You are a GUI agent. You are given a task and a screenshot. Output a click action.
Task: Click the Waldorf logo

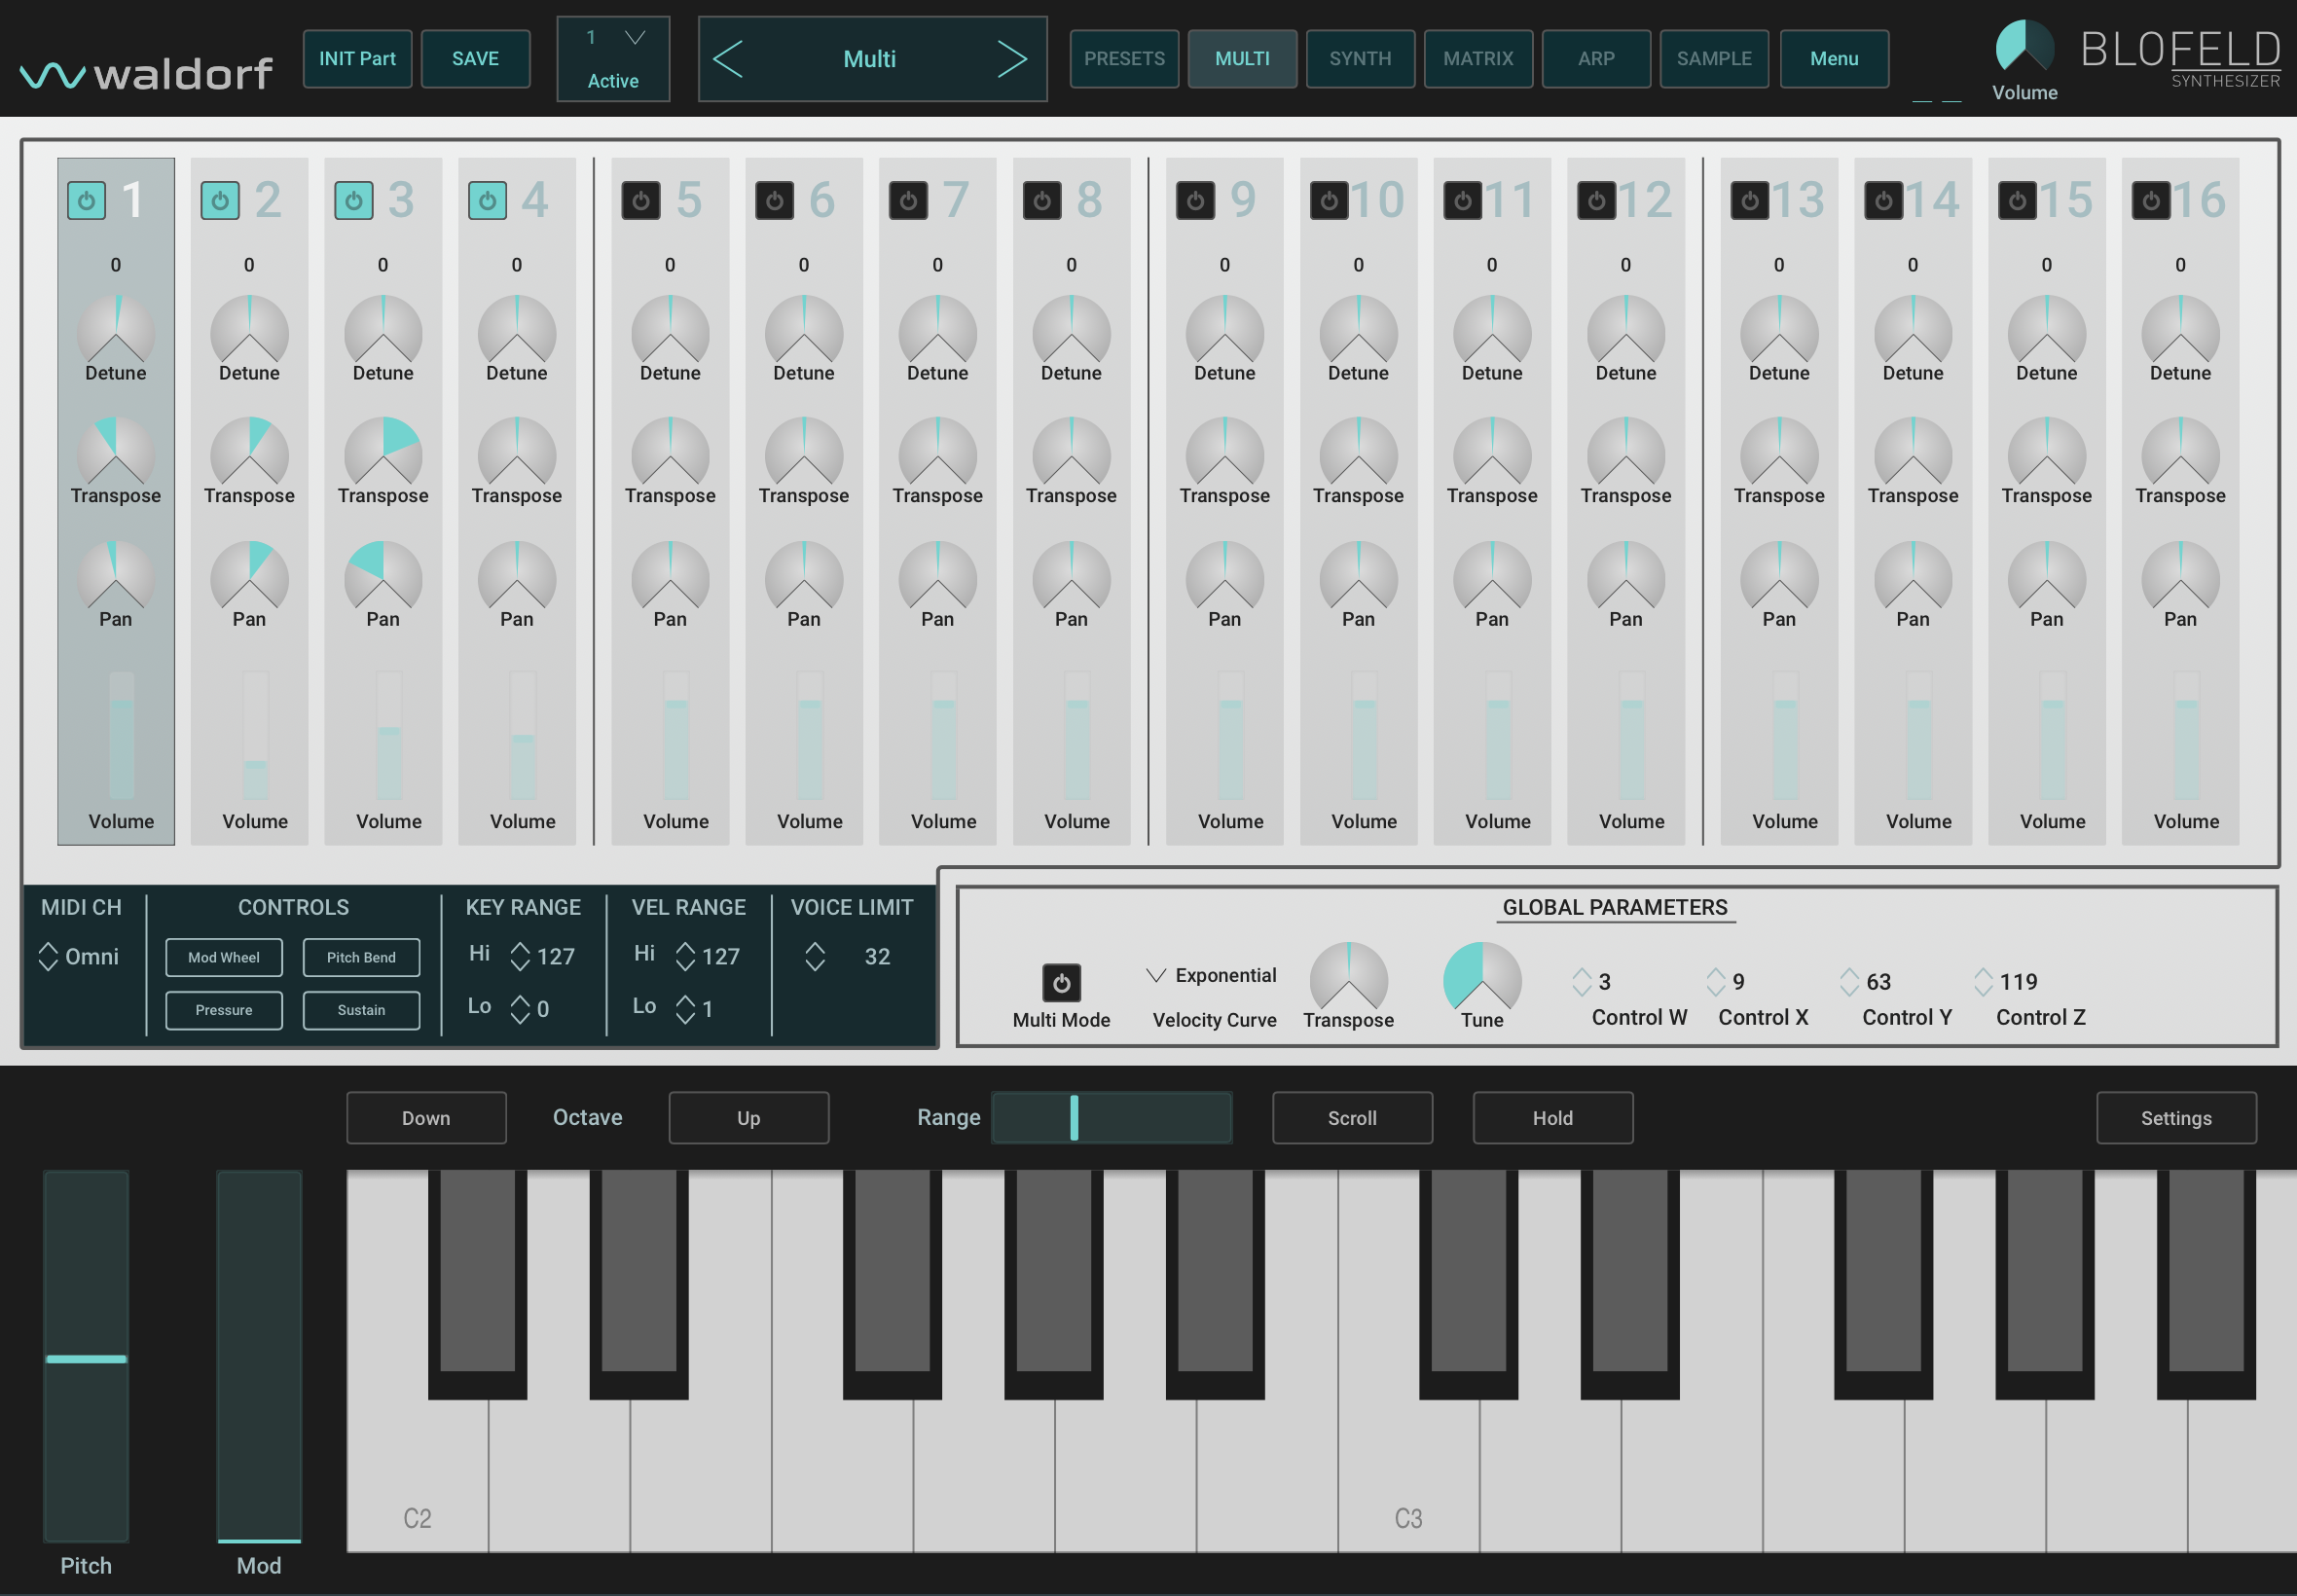[146, 73]
